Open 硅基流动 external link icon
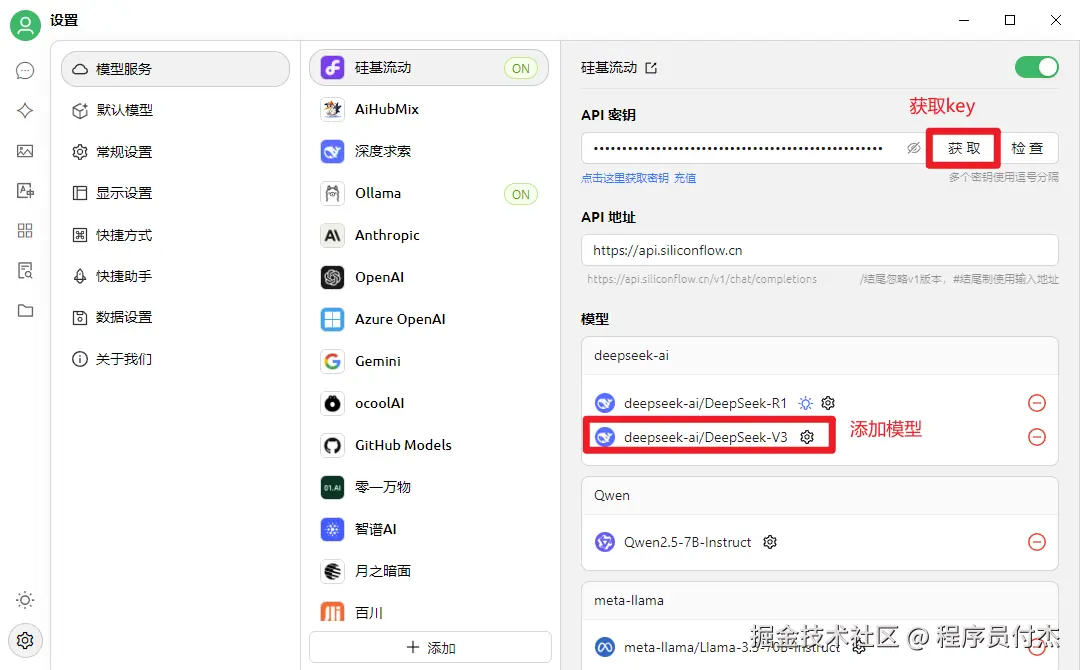This screenshot has width=1080, height=670. click(x=651, y=68)
